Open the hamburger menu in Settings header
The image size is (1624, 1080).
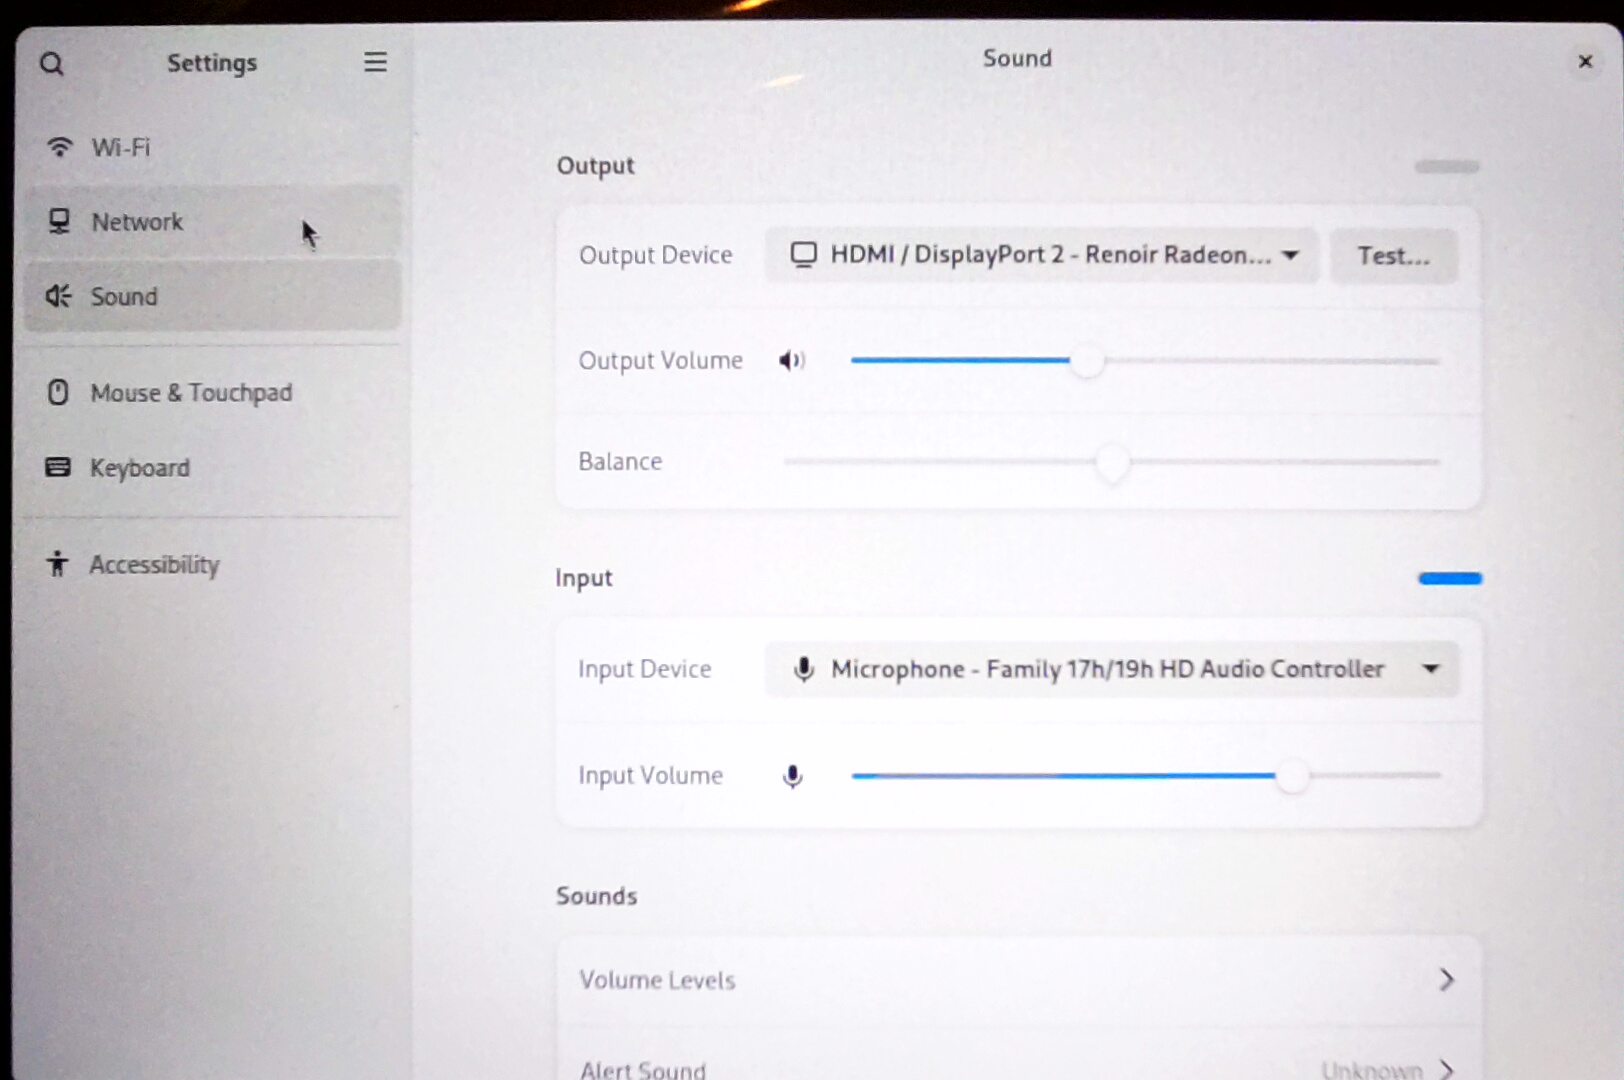pyautogui.click(x=375, y=63)
